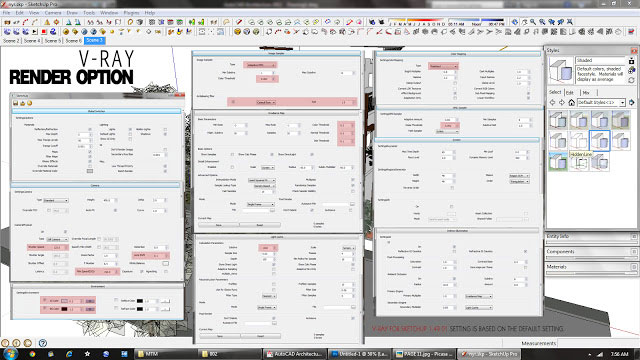Image resolution: width=640 pixels, height=360 pixels.
Task: Click the black BG color swatch
Action: tap(64, 309)
